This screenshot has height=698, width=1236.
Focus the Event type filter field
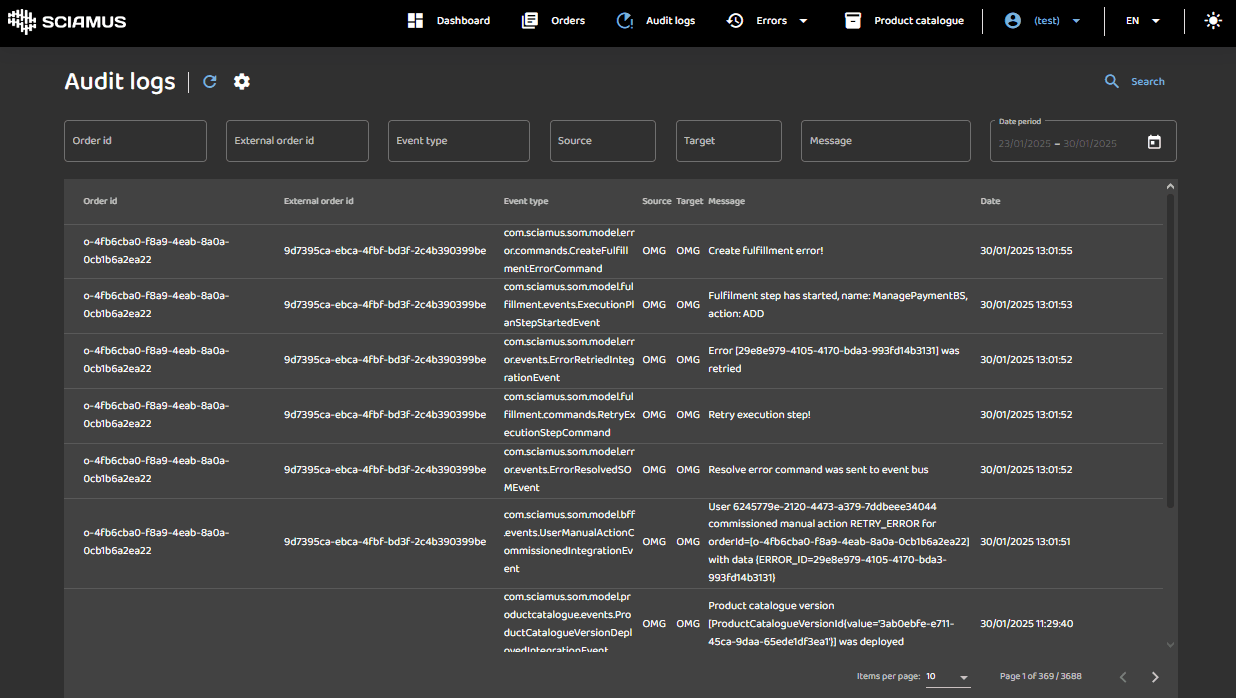(458, 141)
